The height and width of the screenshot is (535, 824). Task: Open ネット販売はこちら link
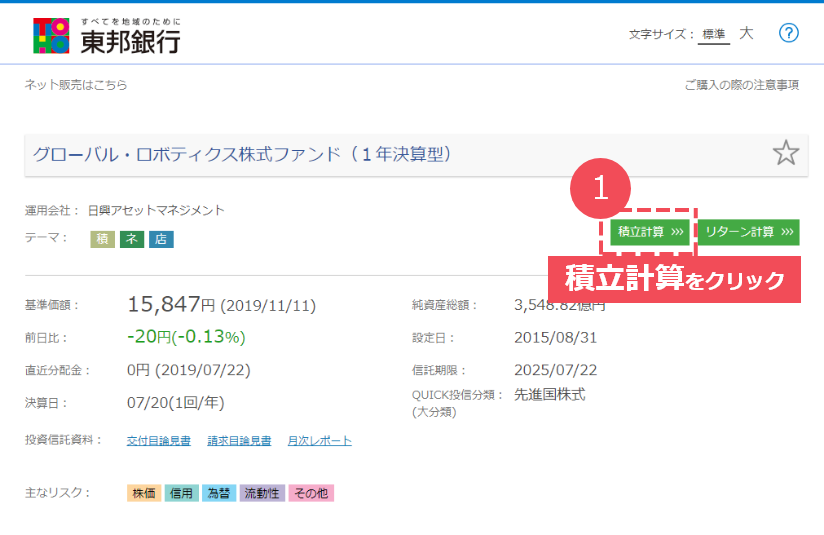pyautogui.click(x=76, y=85)
